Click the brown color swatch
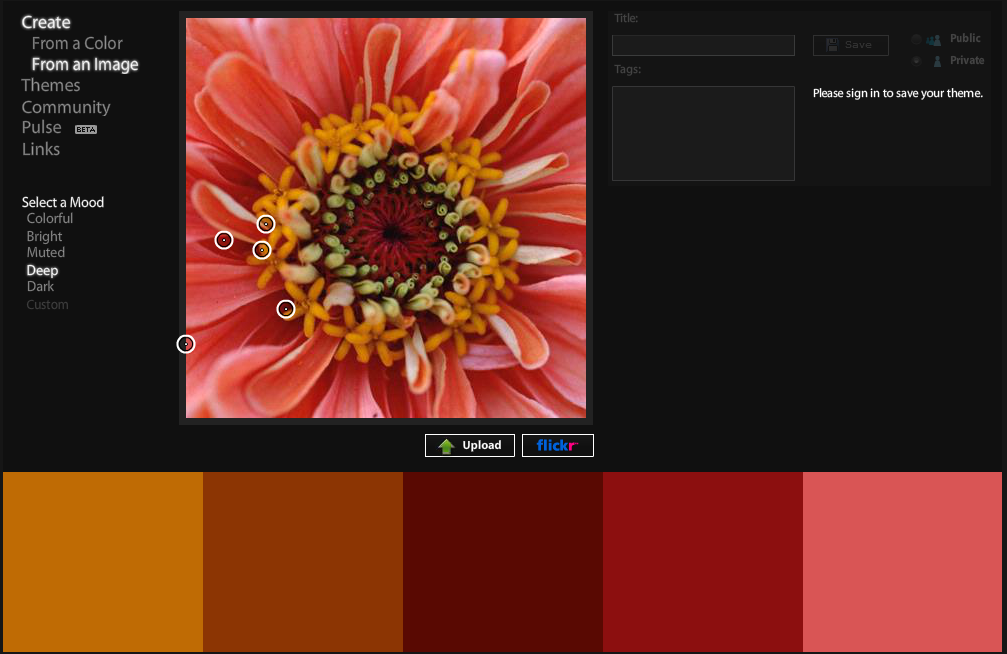 click(303, 562)
